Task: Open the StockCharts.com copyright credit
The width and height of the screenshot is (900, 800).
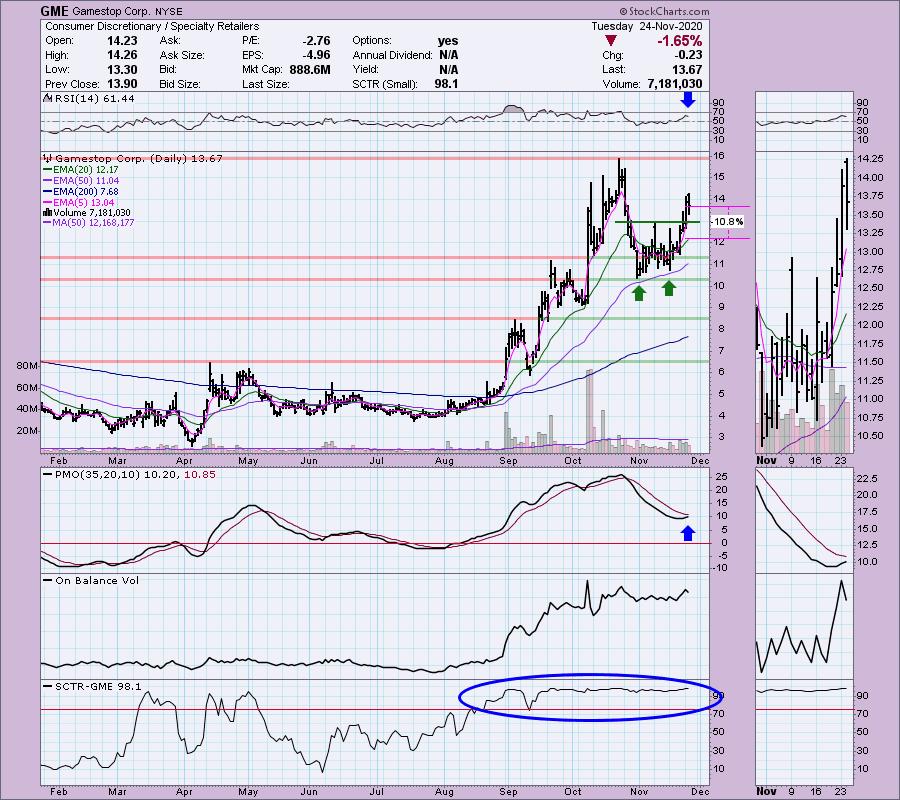Action: (x=664, y=11)
